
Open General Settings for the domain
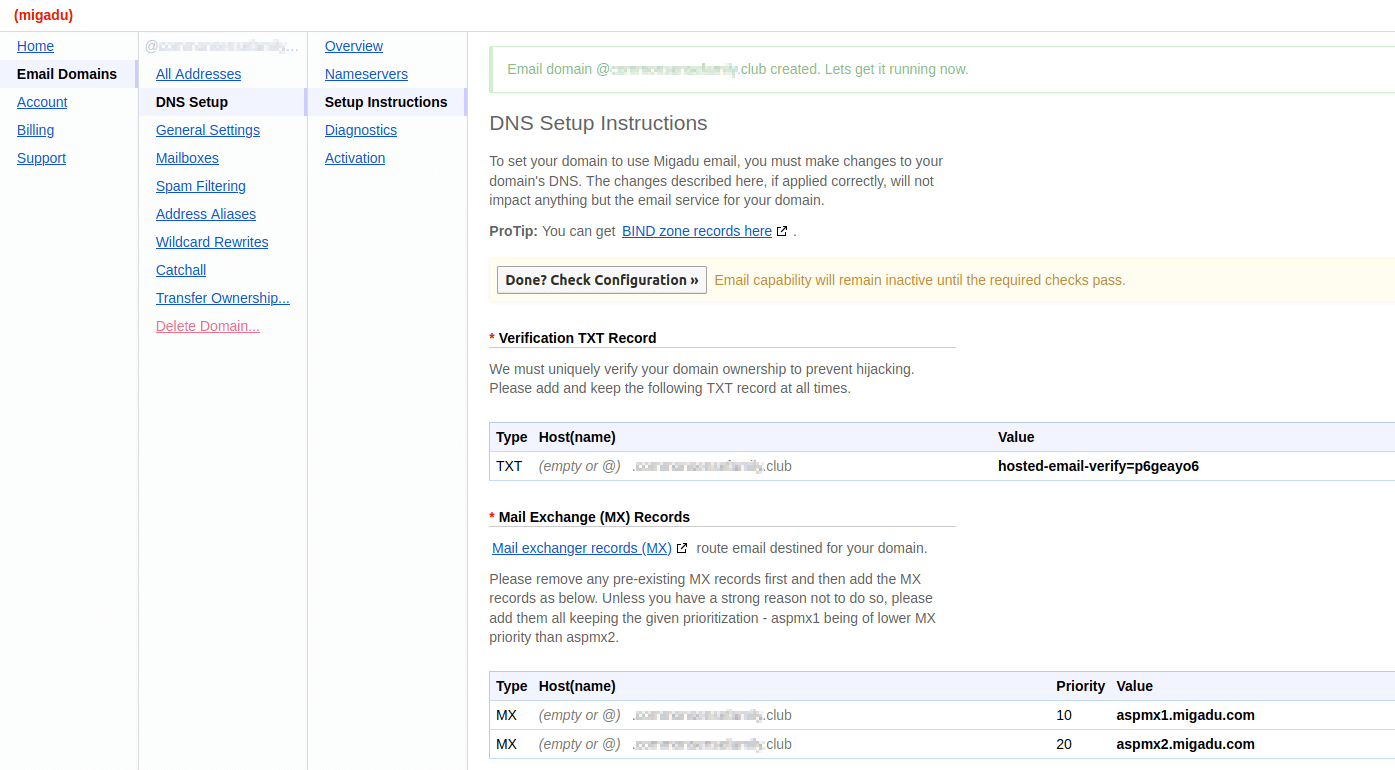coord(207,130)
